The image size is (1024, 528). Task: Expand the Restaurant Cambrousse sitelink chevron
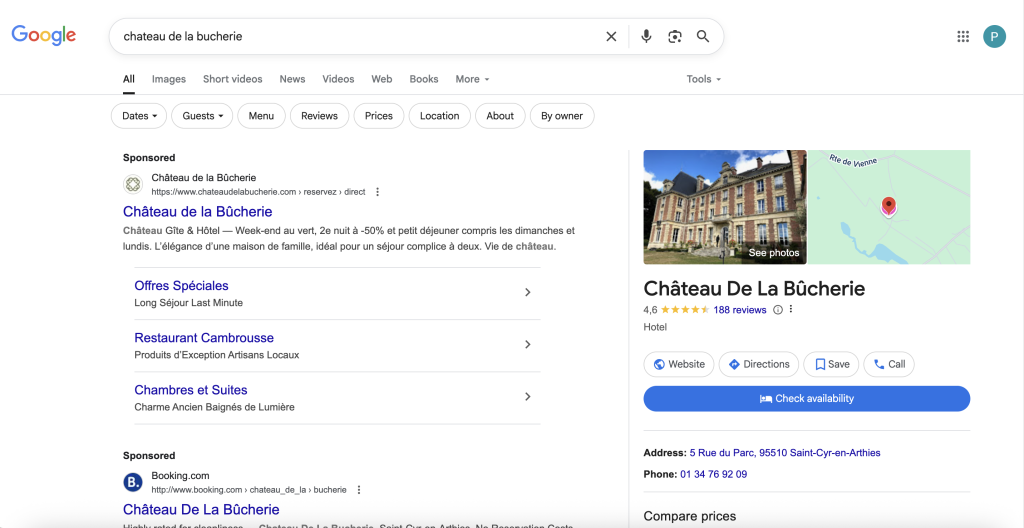528,344
